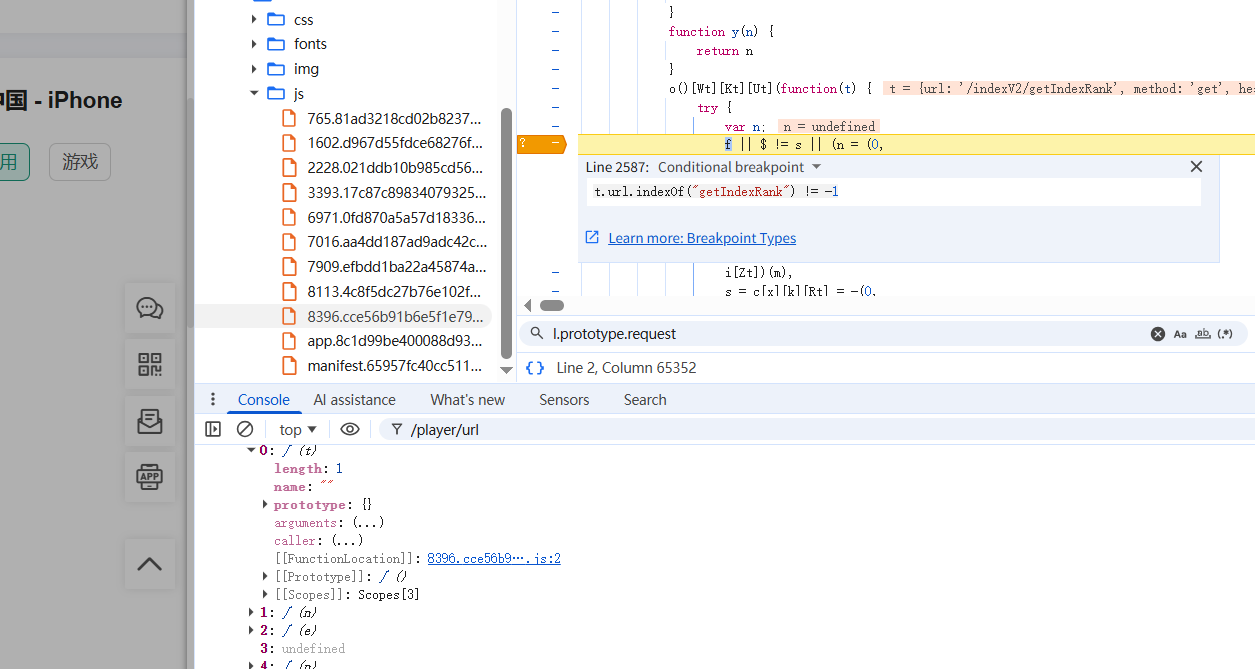Toggle regular expression (.*) in search
This screenshot has height=669, width=1255.
click(1225, 334)
